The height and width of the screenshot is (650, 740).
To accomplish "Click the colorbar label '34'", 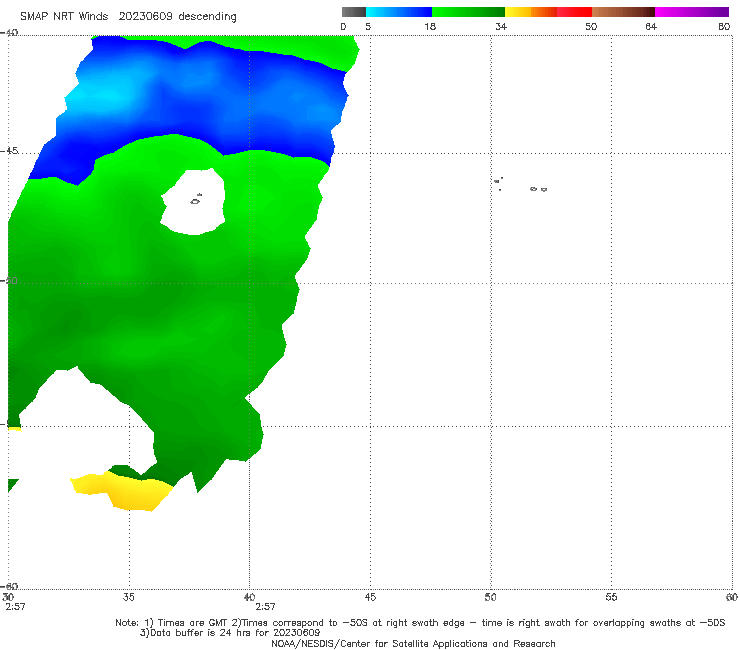I will (x=501, y=26).
